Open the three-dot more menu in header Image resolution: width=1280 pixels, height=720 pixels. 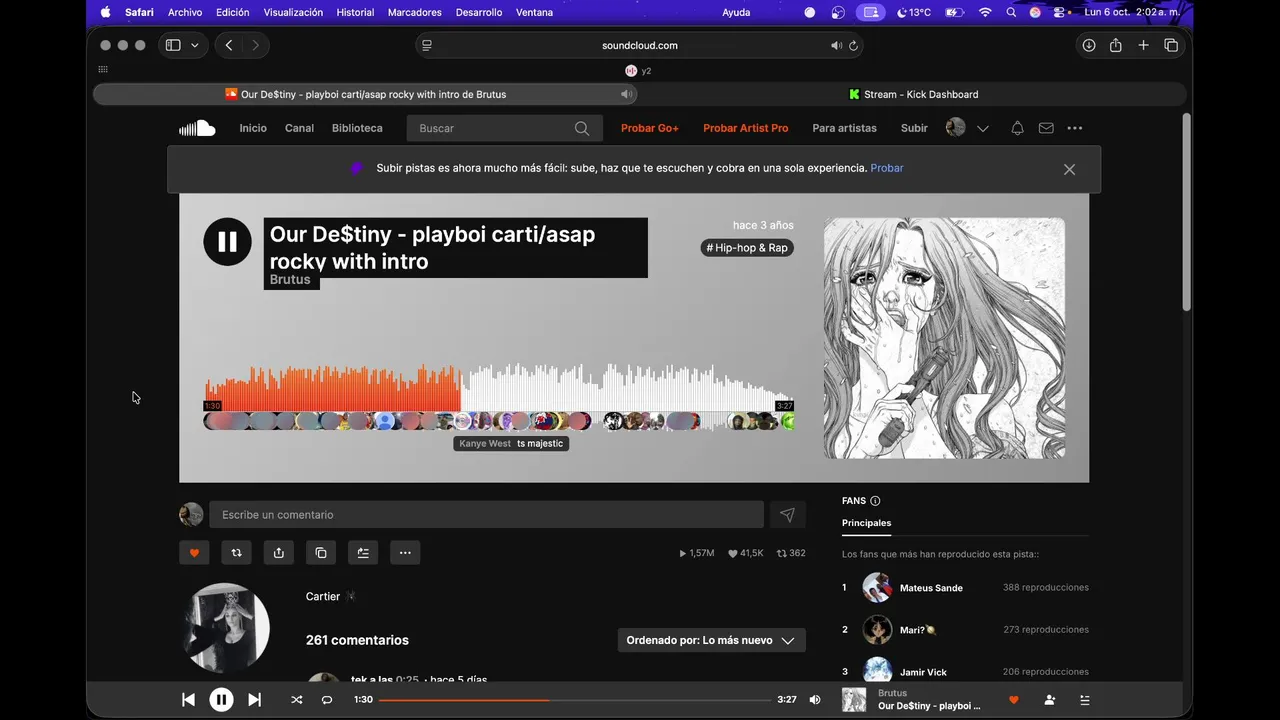(1075, 128)
